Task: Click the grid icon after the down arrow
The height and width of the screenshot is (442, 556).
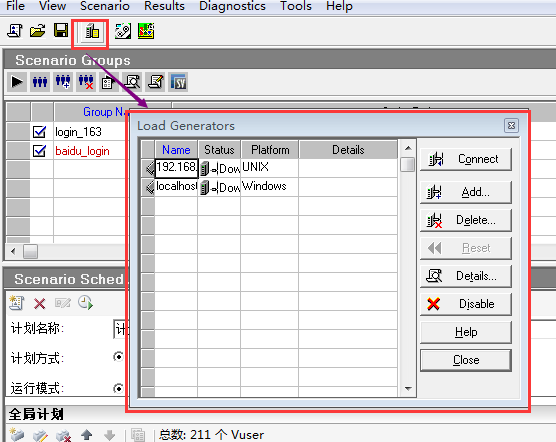Action: (138, 435)
